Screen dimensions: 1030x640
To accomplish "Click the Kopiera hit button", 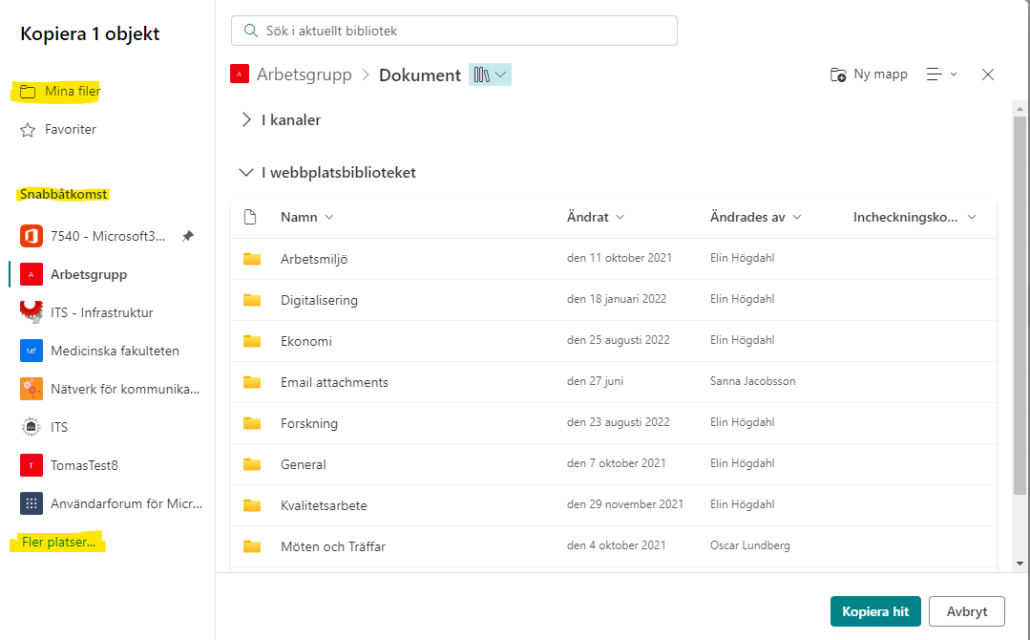I will [876, 611].
